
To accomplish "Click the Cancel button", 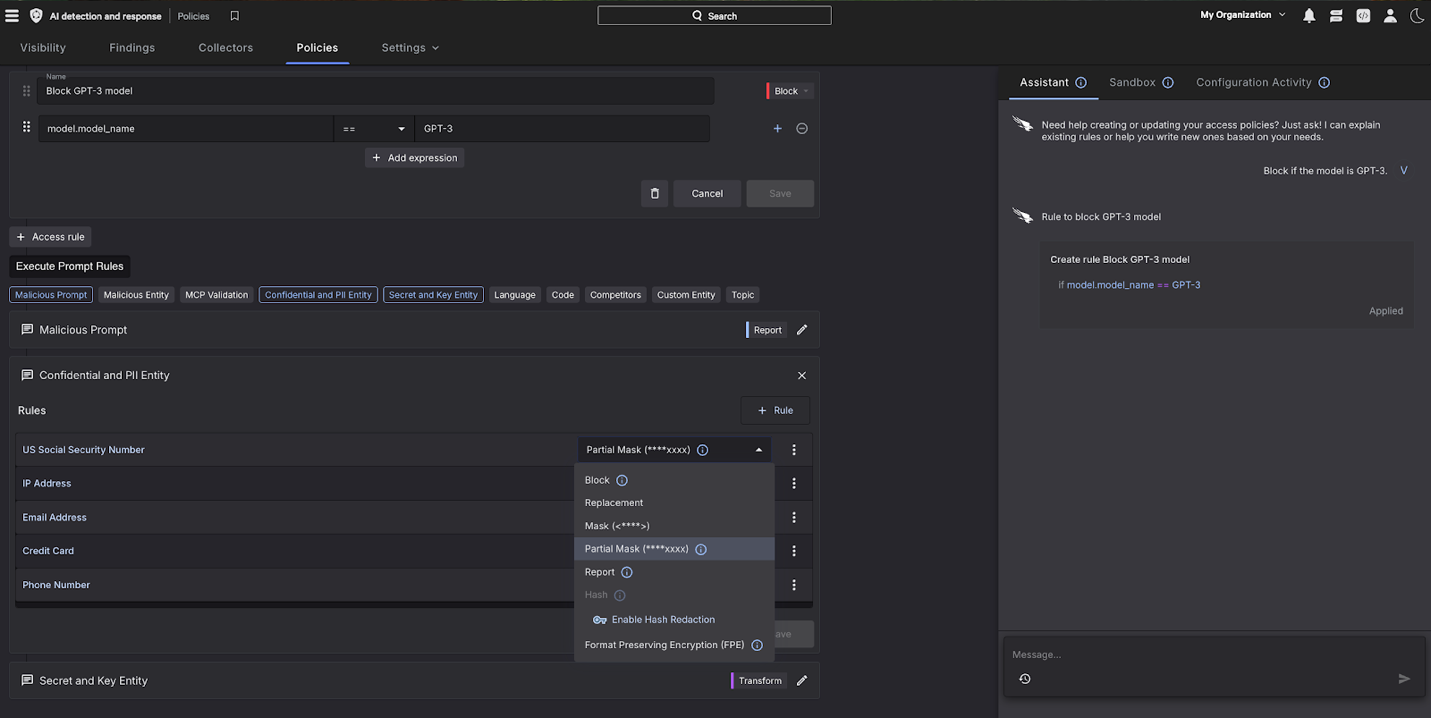I will coord(707,194).
